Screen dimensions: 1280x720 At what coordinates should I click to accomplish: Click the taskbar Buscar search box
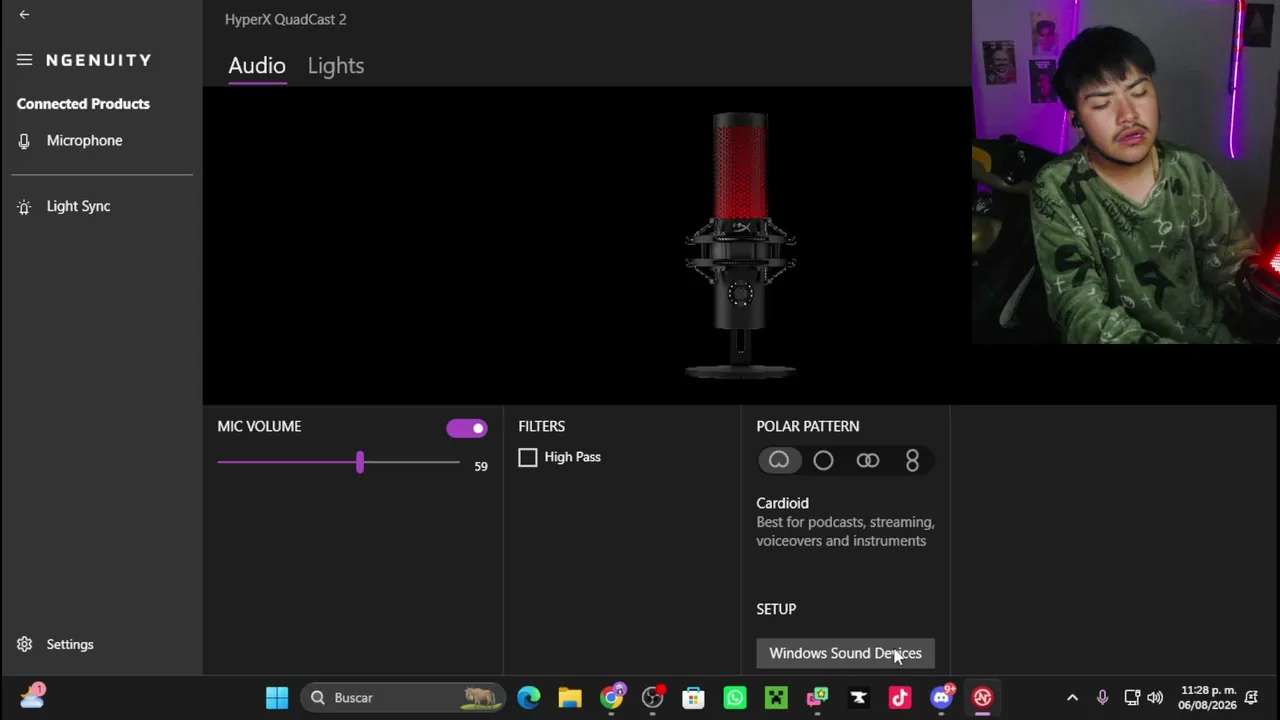click(402, 697)
